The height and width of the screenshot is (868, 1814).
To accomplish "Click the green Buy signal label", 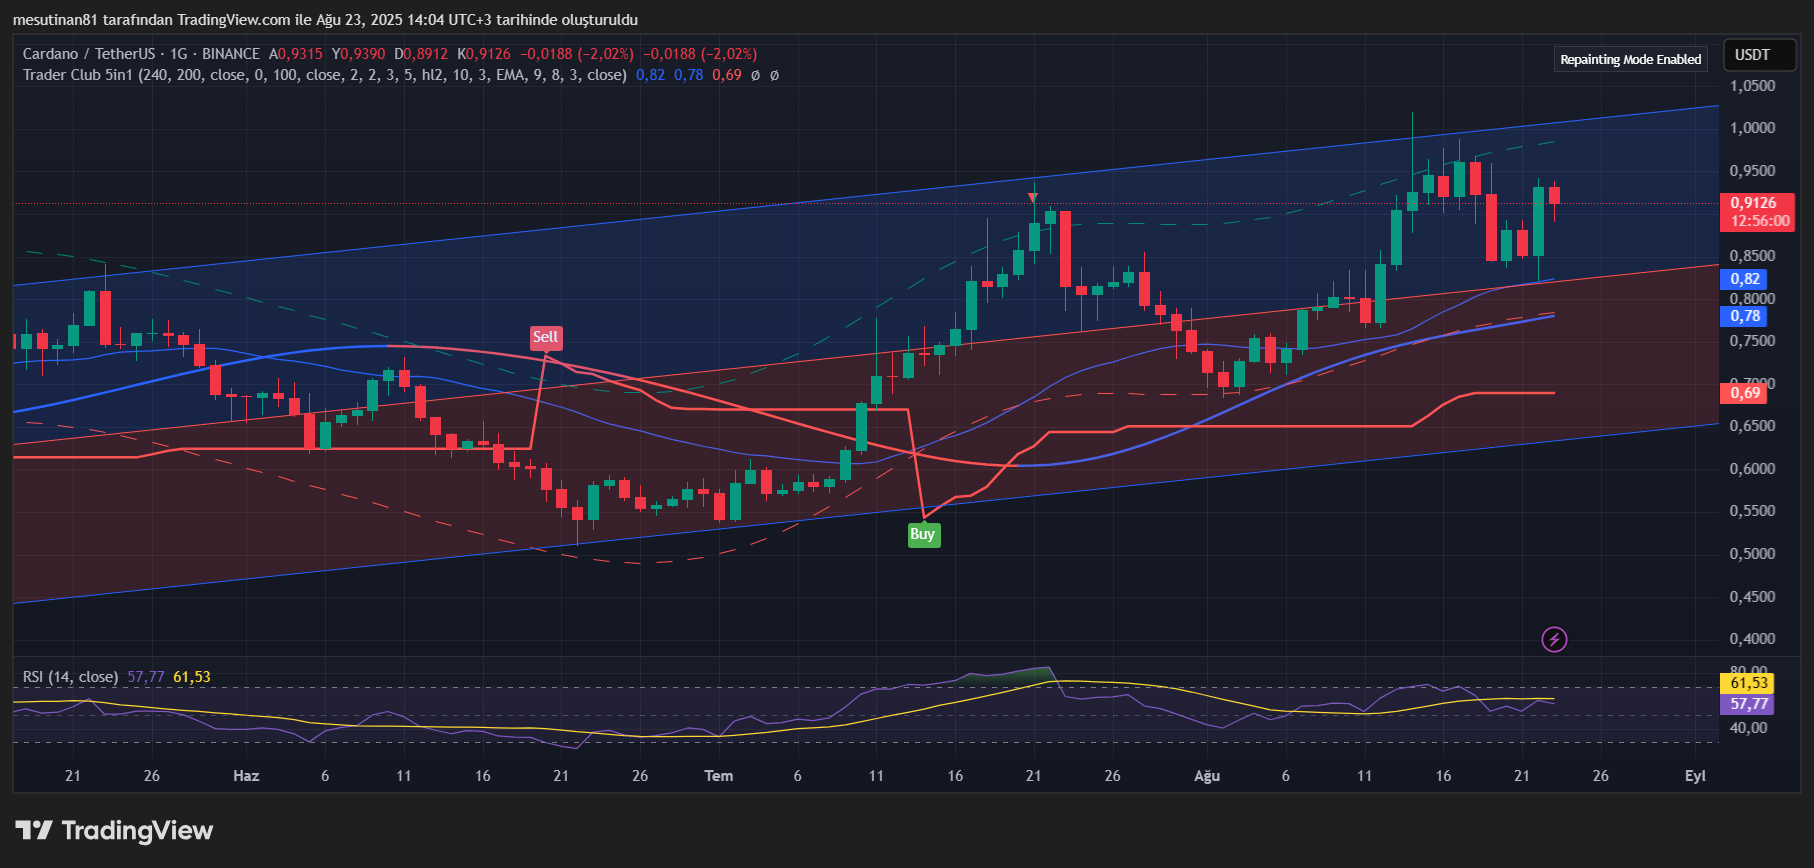I will pos(922,534).
